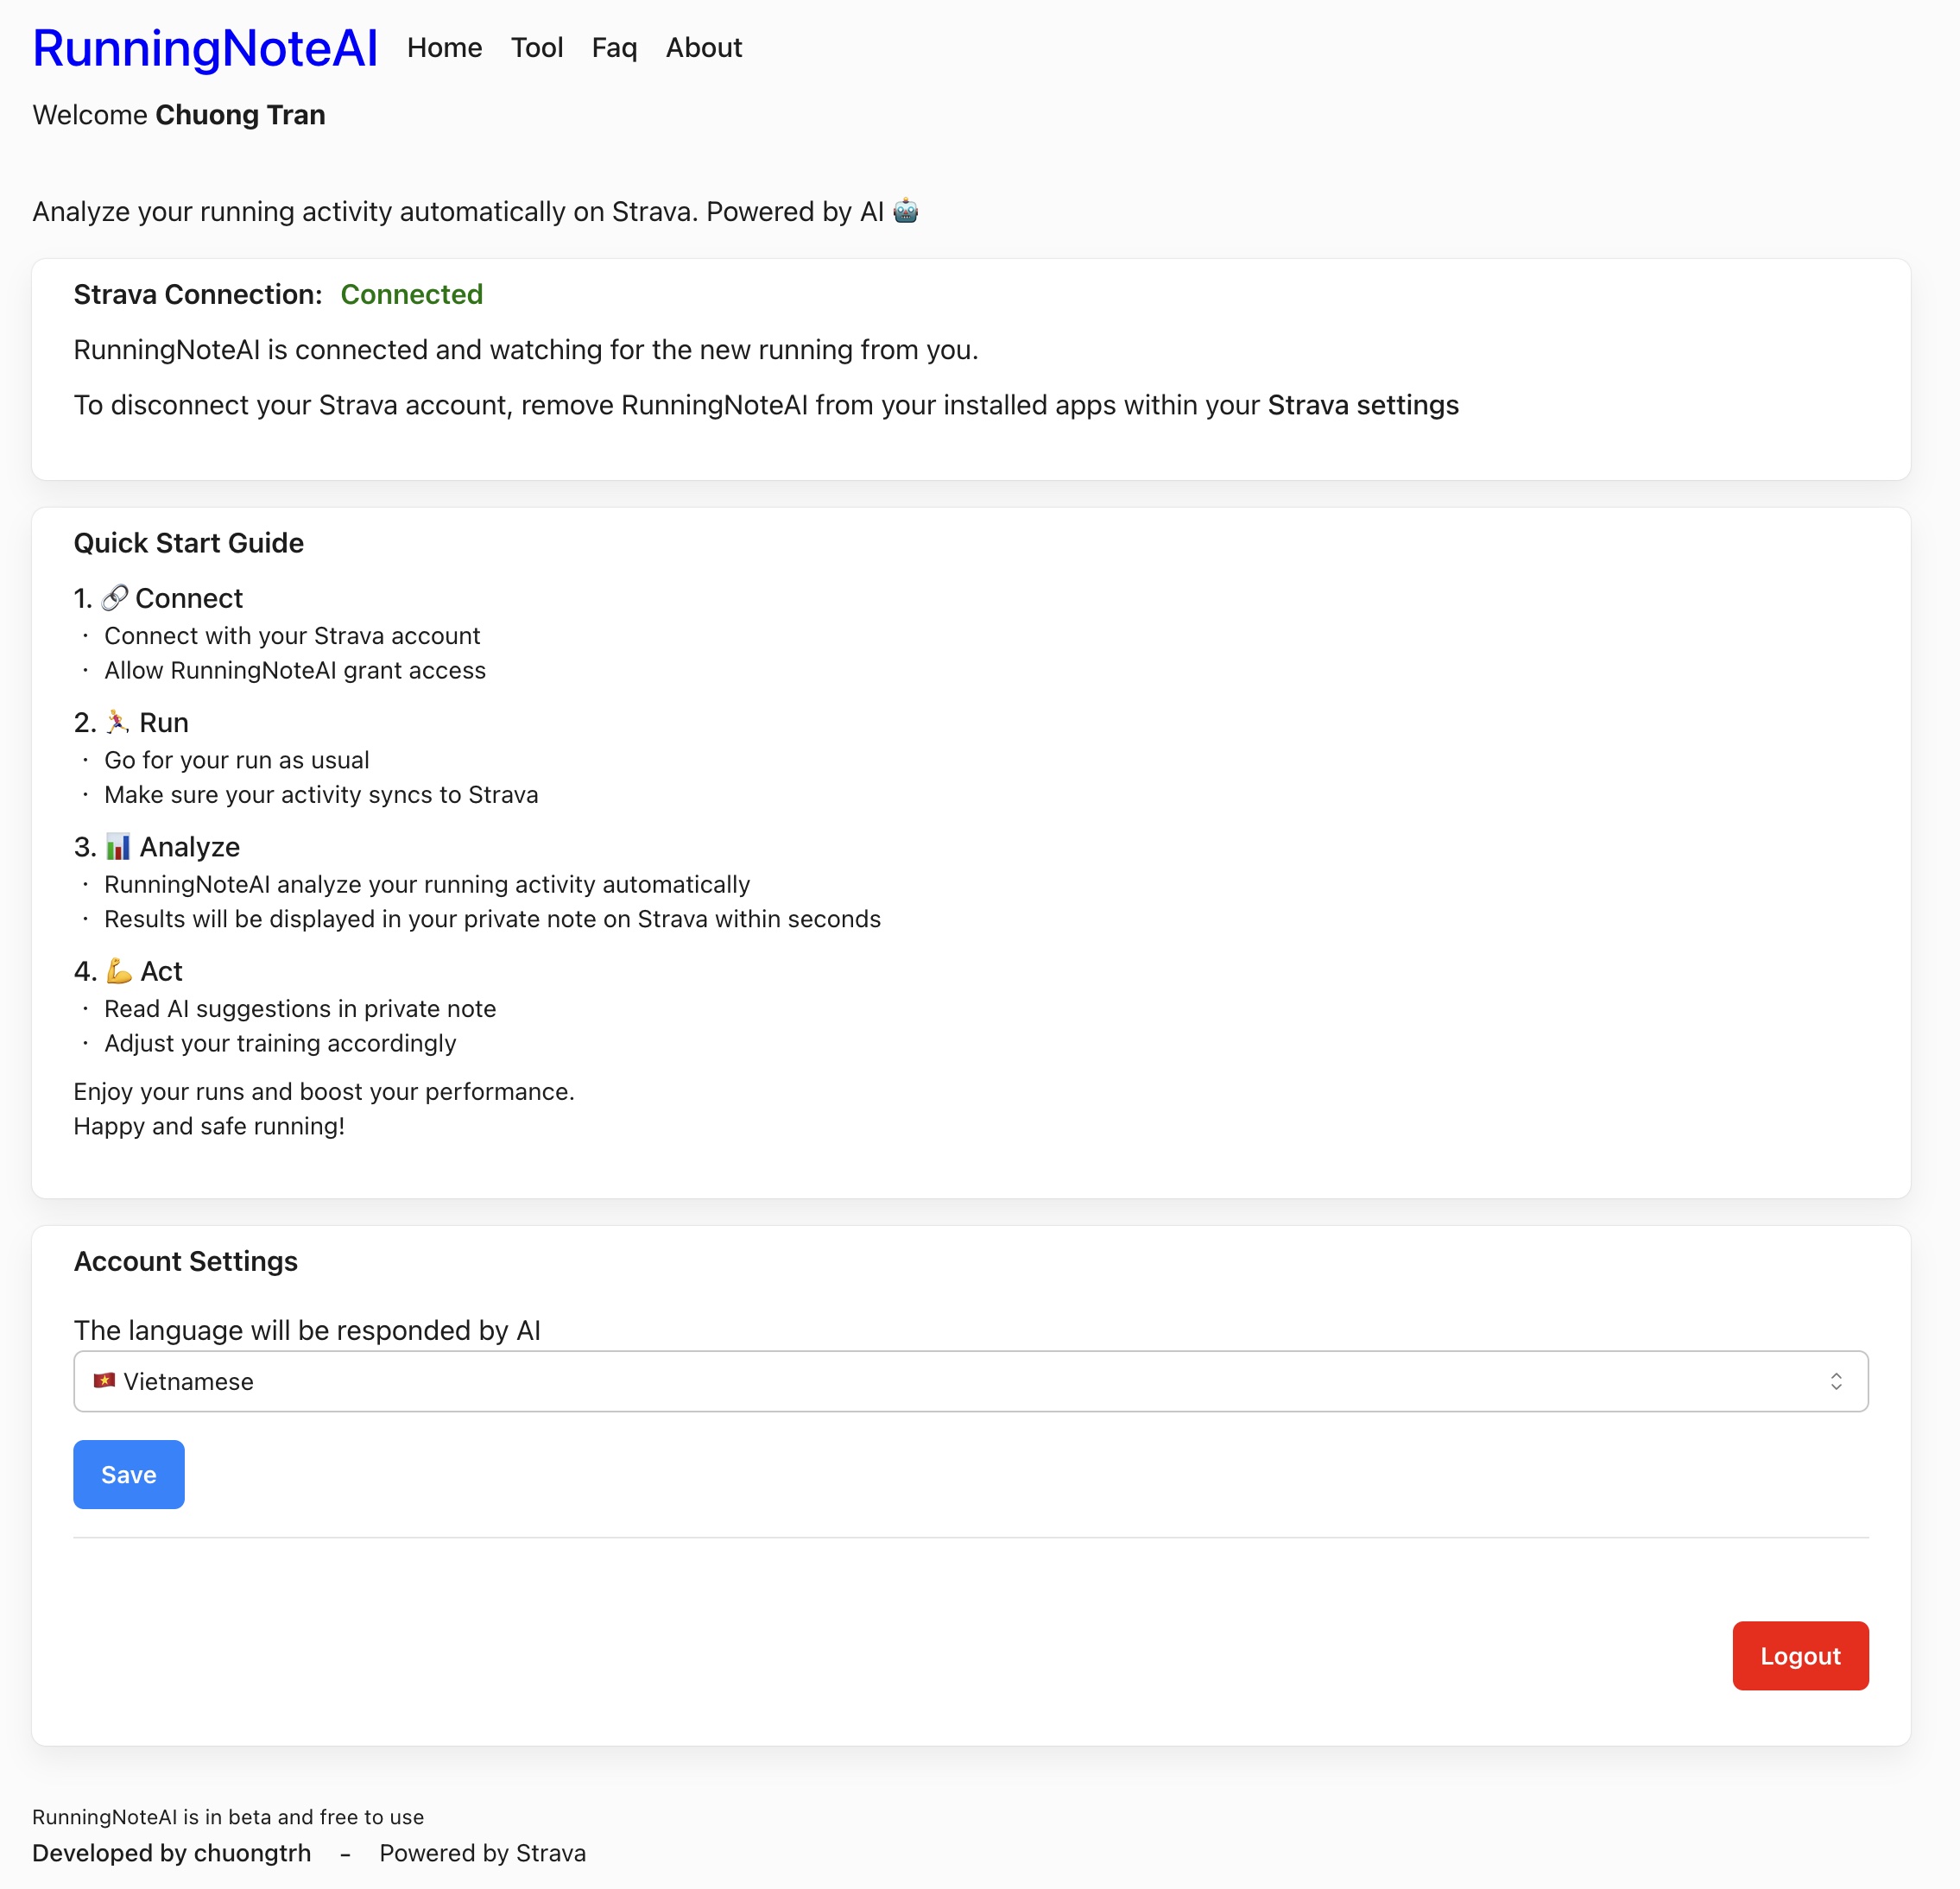1960x1889 pixels.
Task: Expand the Vietnamese language dropdown
Action: point(970,1381)
